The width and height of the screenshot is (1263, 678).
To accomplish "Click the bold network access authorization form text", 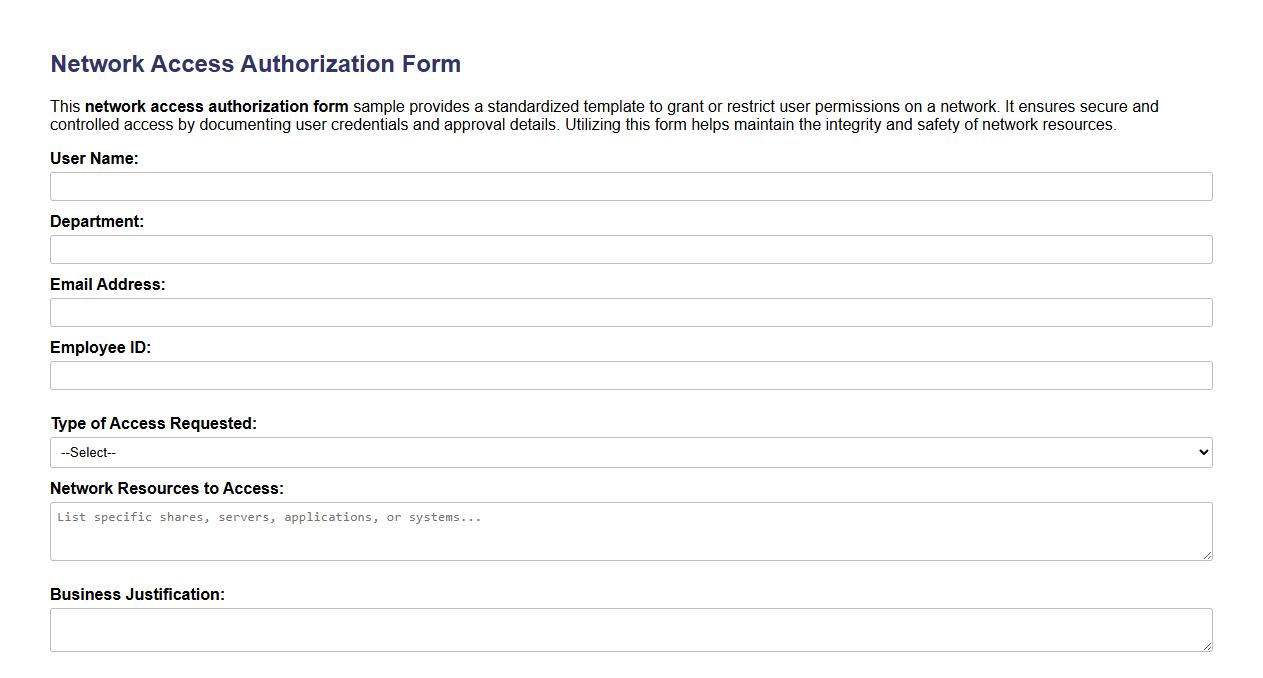I will click(216, 106).
